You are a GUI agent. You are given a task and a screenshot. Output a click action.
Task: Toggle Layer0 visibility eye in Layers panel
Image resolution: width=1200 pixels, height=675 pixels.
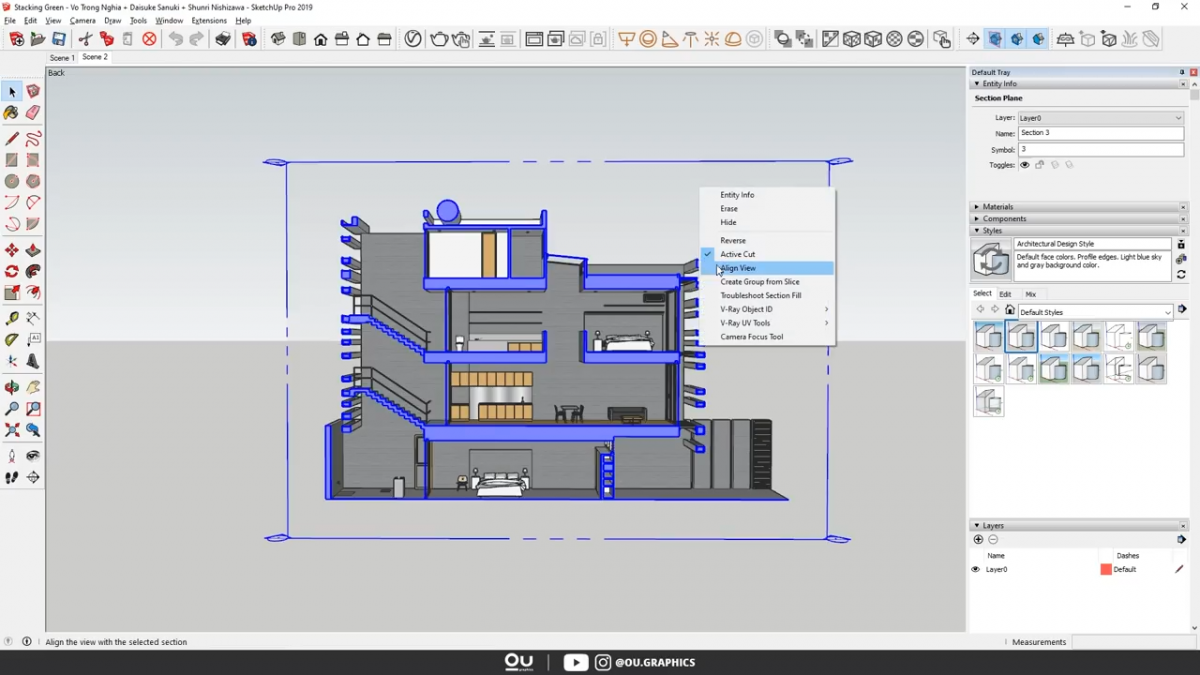click(x=976, y=569)
